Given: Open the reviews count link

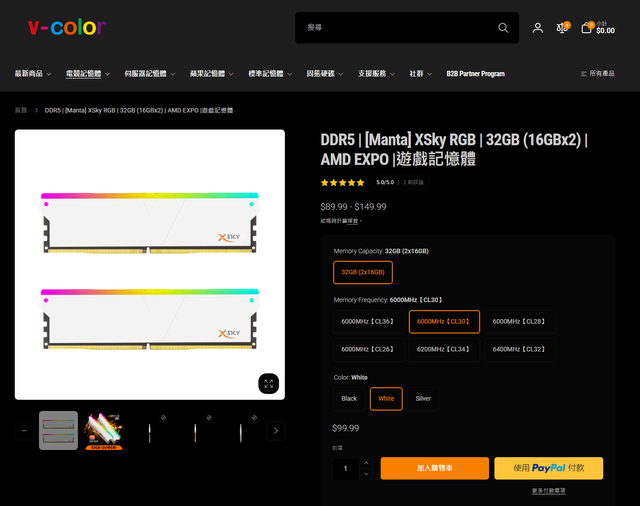Looking at the screenshot, I should click(x=413, y=182).
